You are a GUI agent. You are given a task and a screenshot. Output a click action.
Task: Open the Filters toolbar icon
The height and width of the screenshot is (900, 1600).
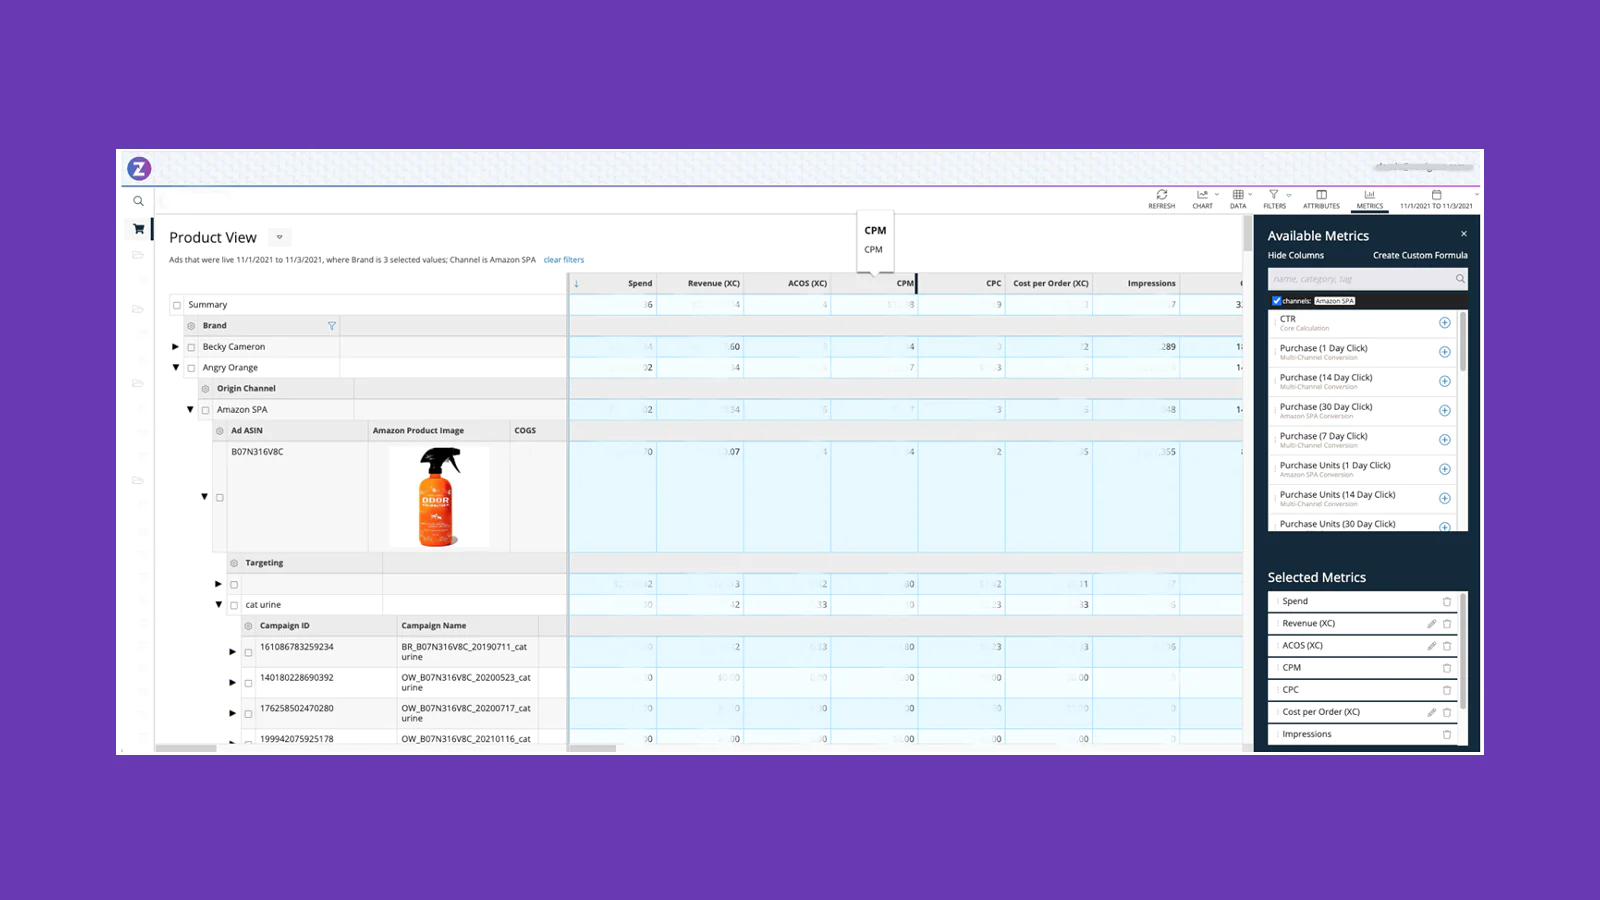[x=1274, y=196]
